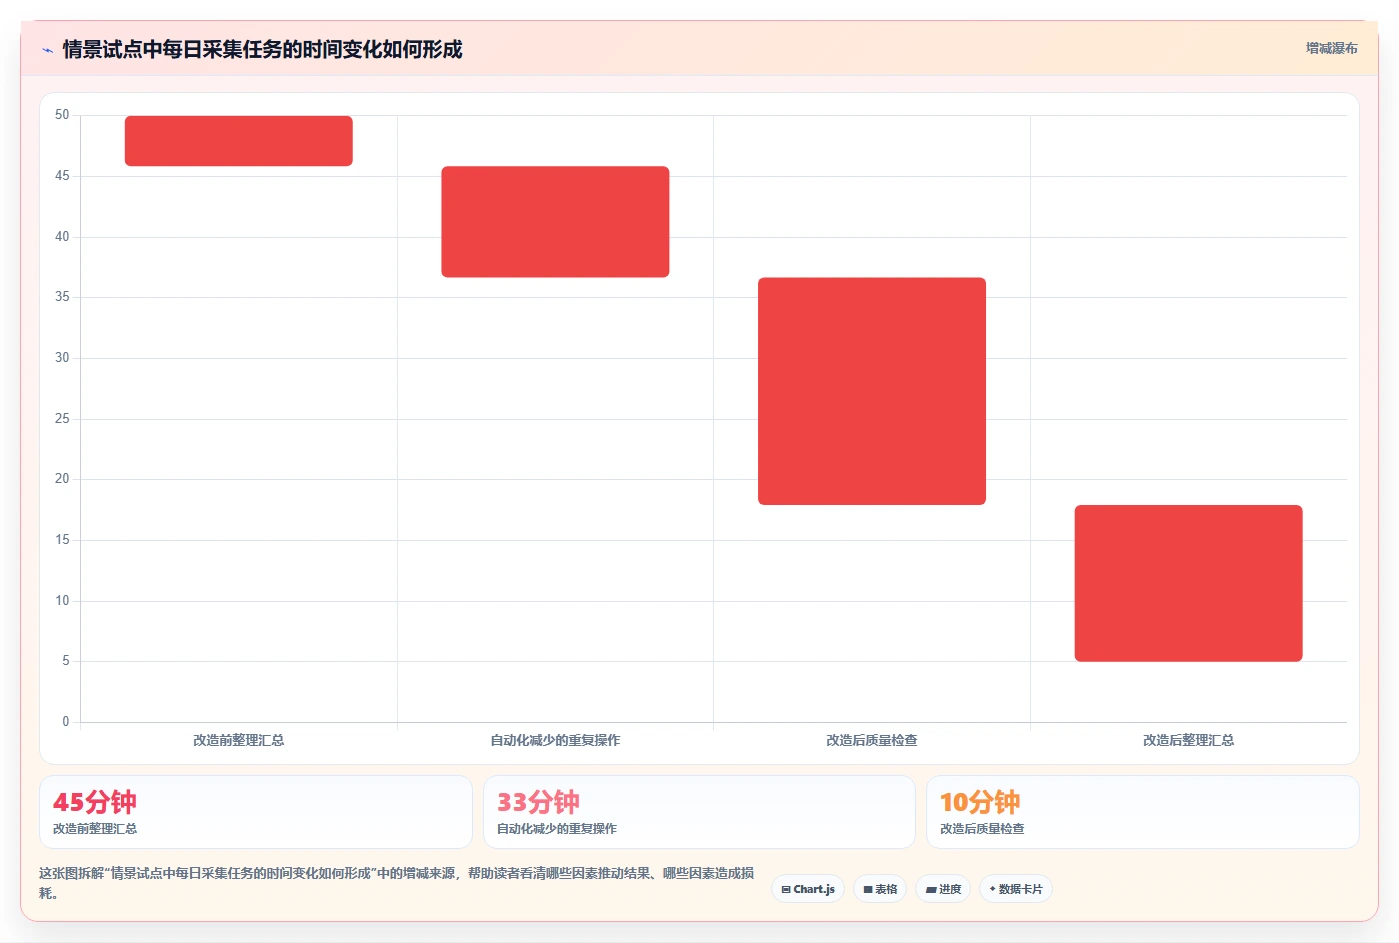Click the x-axis label 自动化减少的重复操作

coord(555,740)
